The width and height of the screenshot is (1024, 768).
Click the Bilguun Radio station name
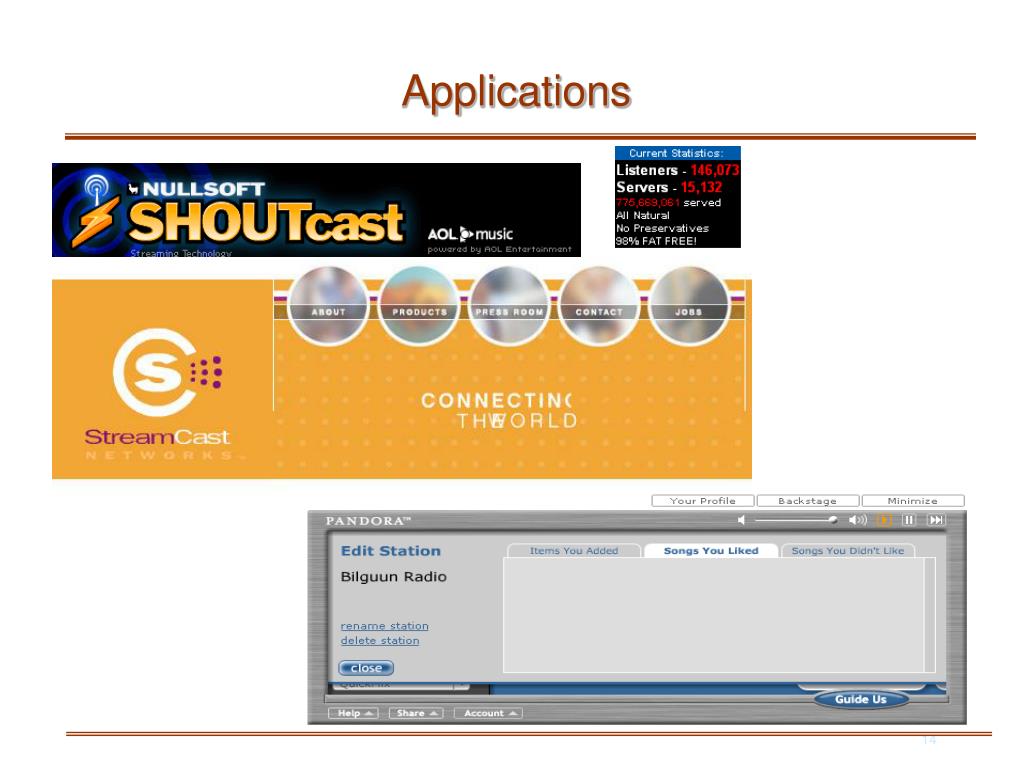pyautogui.click(x=394, y=577)
